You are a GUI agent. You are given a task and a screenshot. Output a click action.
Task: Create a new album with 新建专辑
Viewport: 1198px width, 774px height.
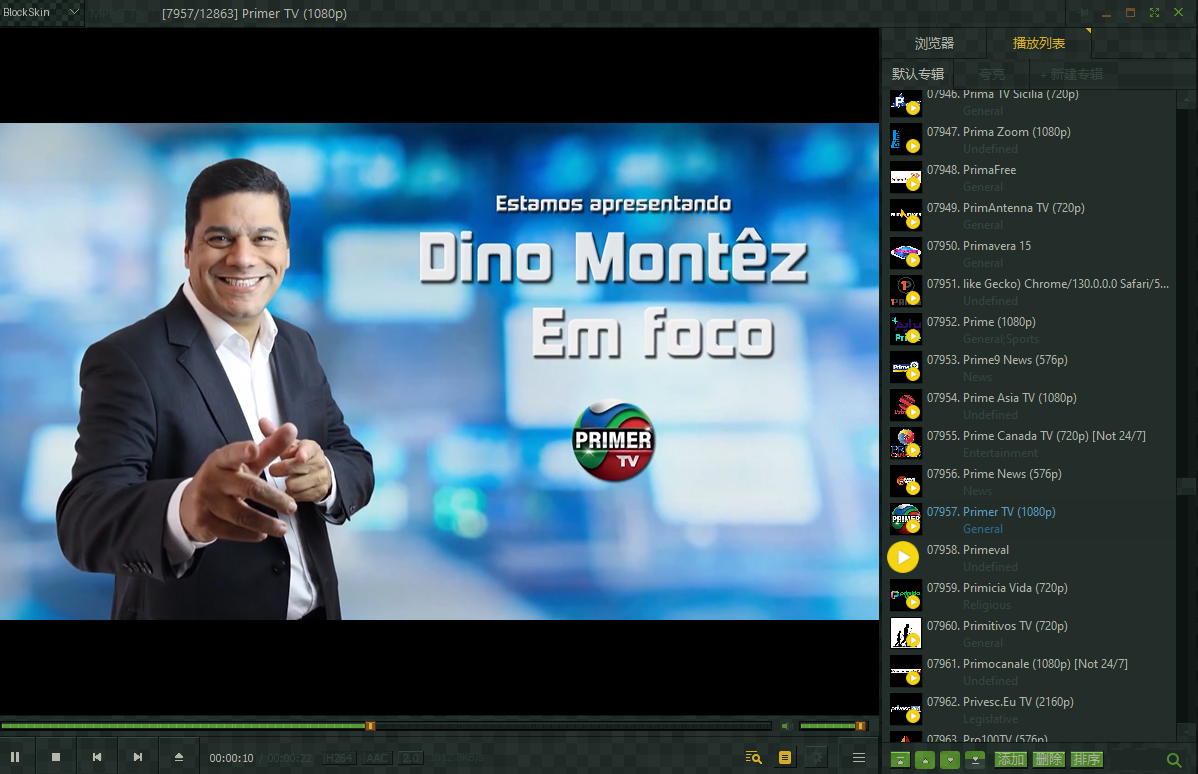tap(1071, 74)
